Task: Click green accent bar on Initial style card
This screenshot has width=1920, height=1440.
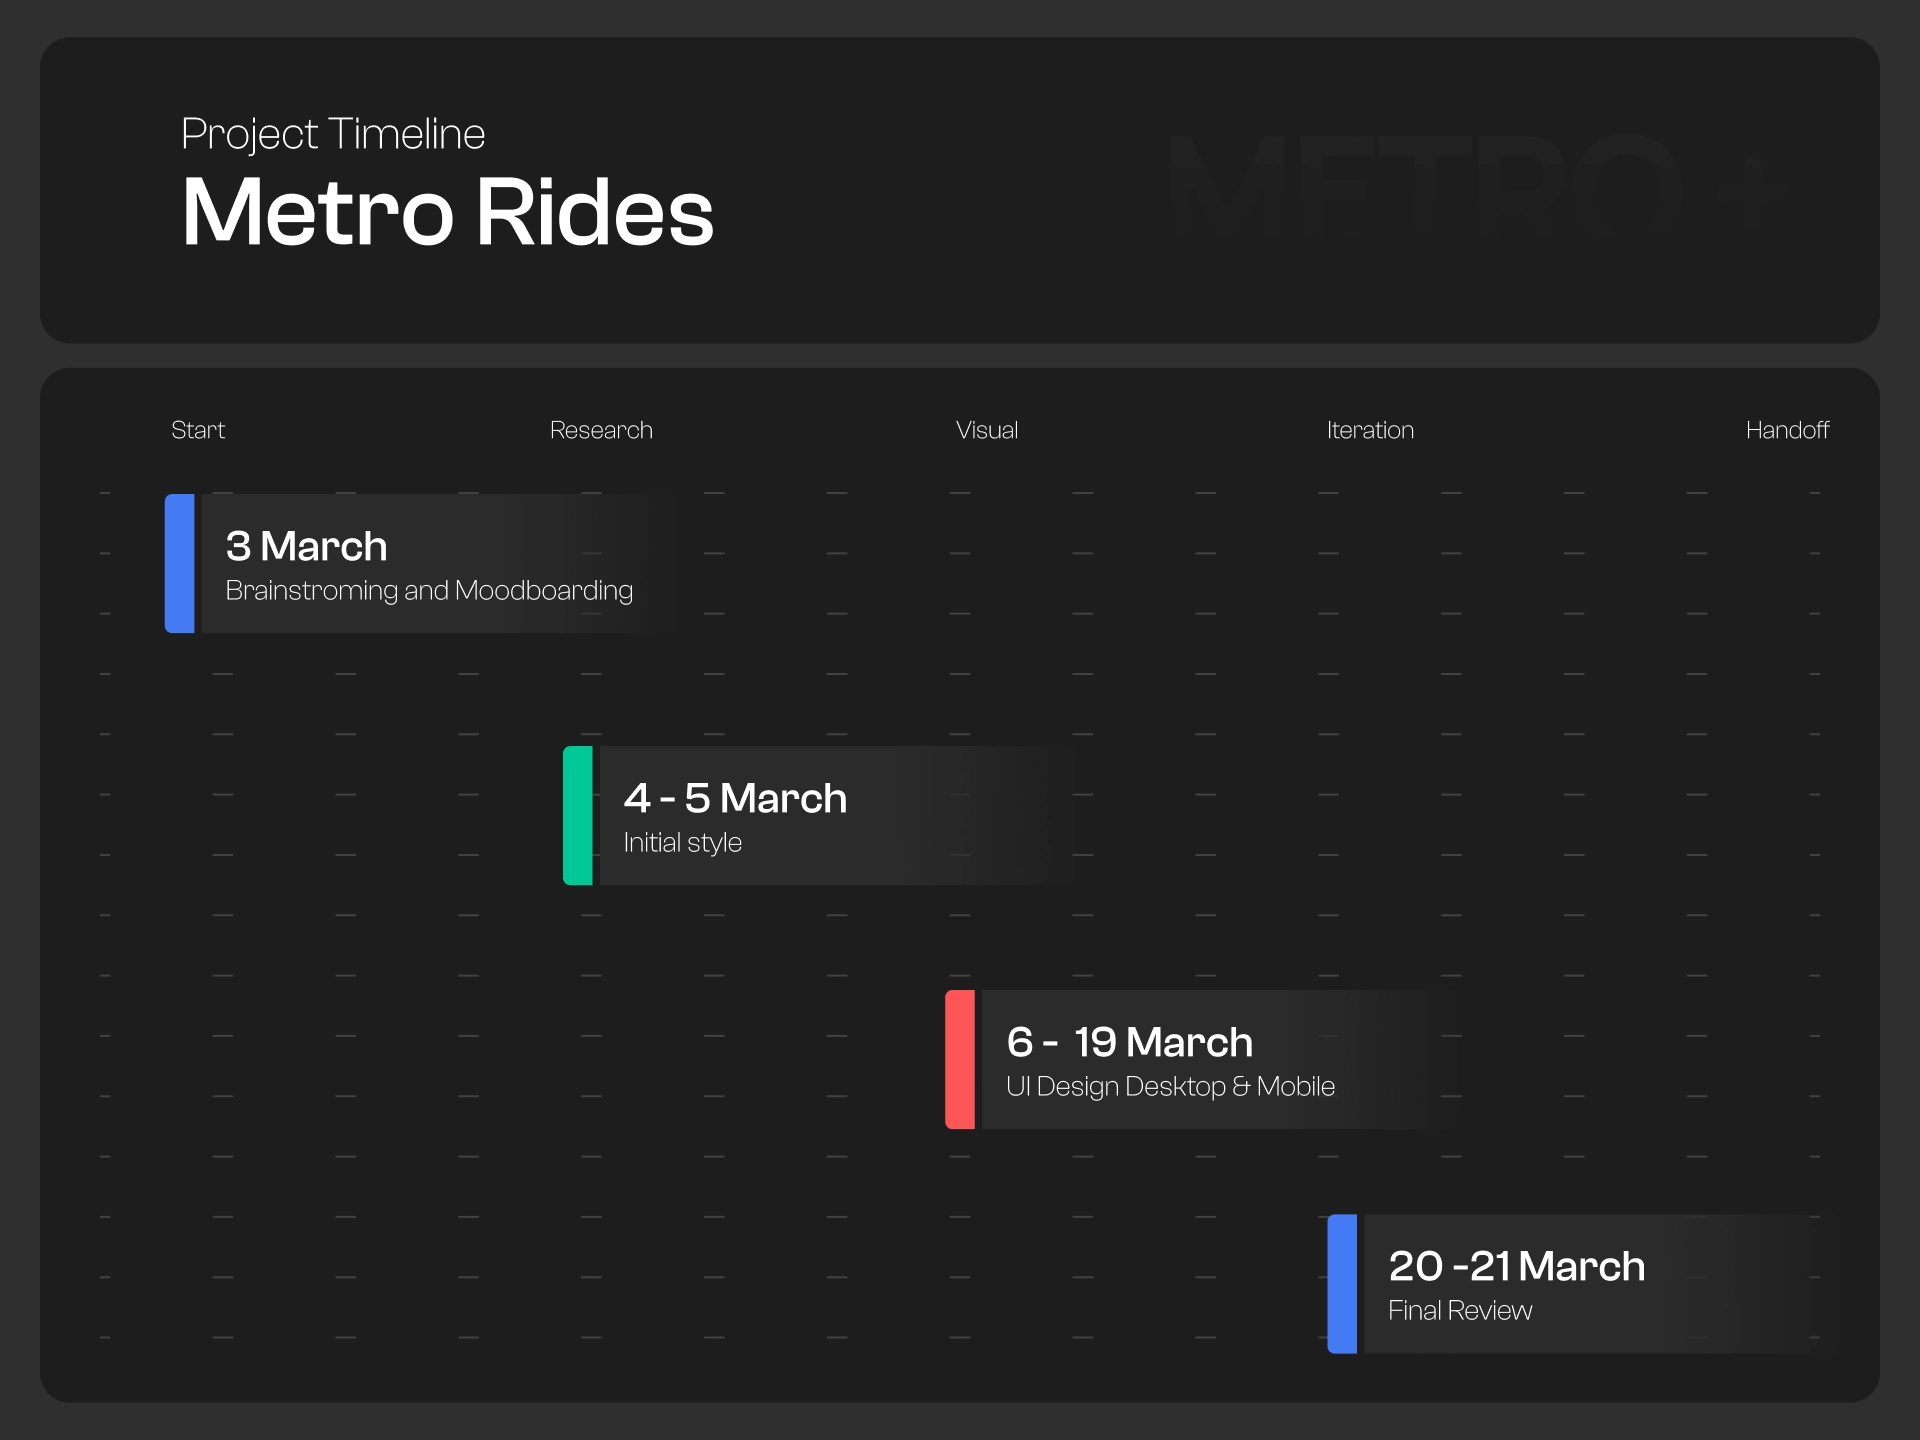Action: coord(578,815)
